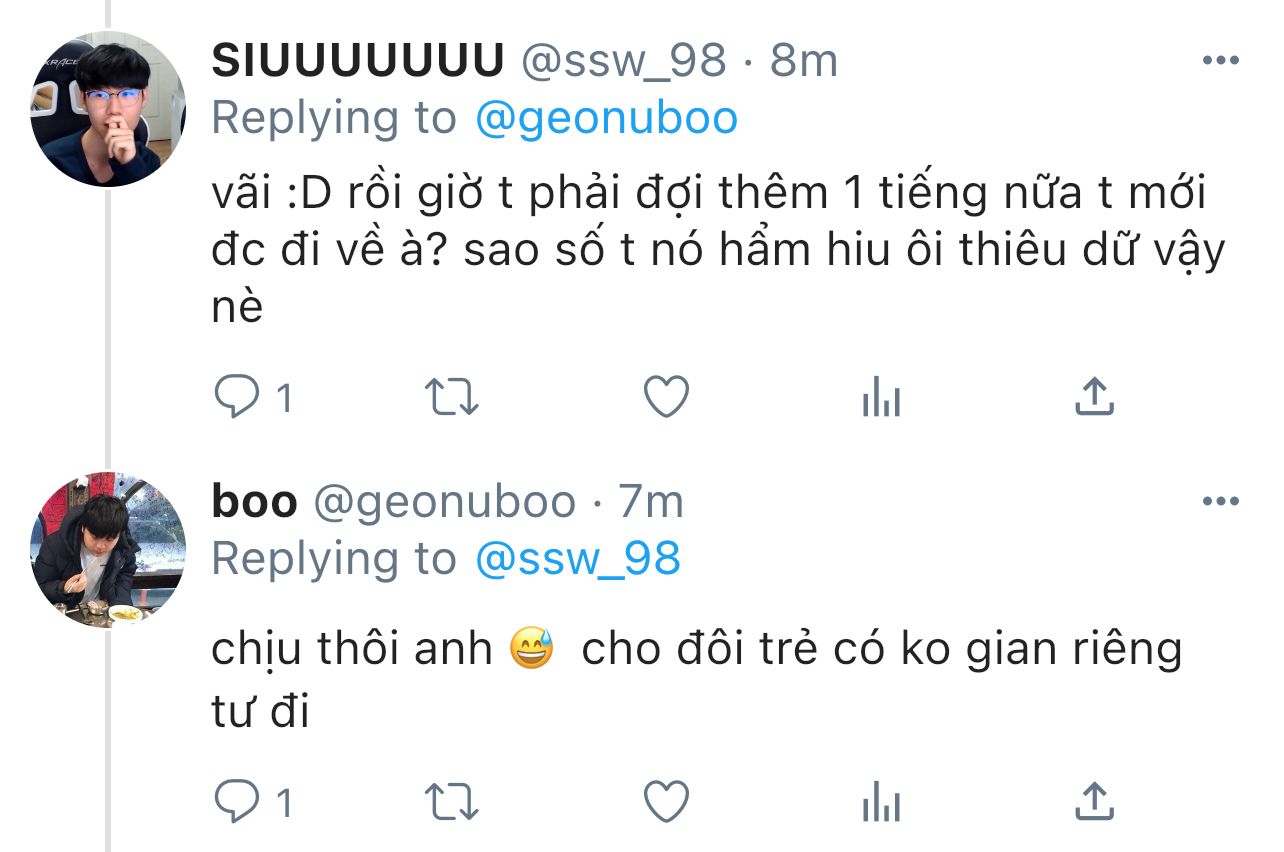View analytics of the ssw_98 tweet
The width and height of the screenshot is (1284, 852).
point(881,399)
